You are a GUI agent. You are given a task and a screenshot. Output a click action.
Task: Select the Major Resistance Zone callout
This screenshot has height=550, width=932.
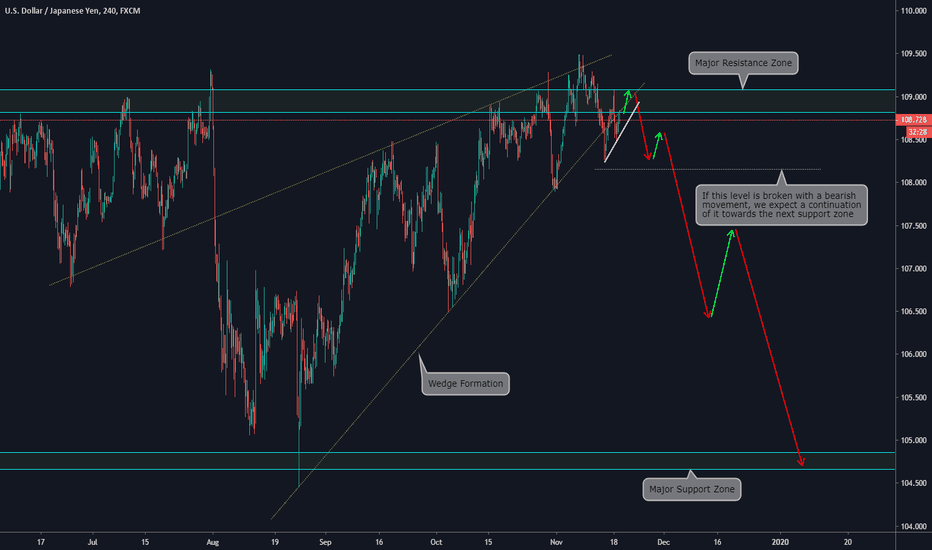pos(745,64)
